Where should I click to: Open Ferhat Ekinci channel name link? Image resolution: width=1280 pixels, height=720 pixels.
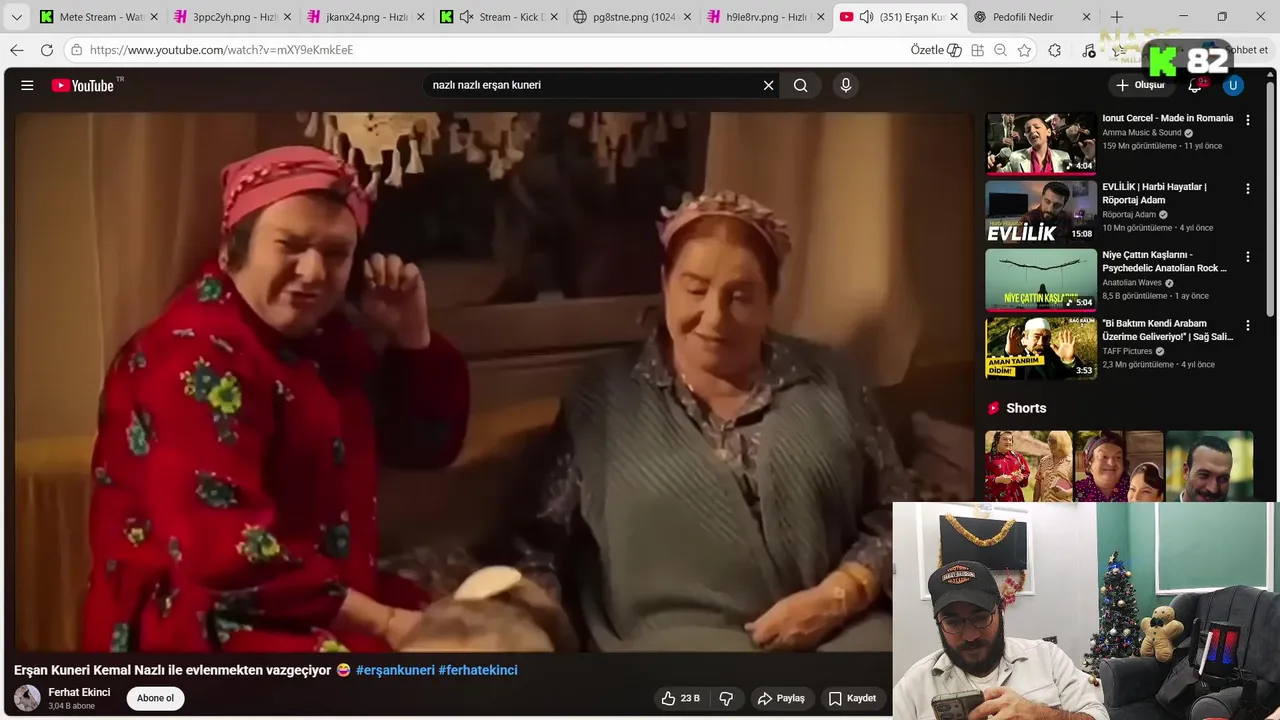[79, 692]
